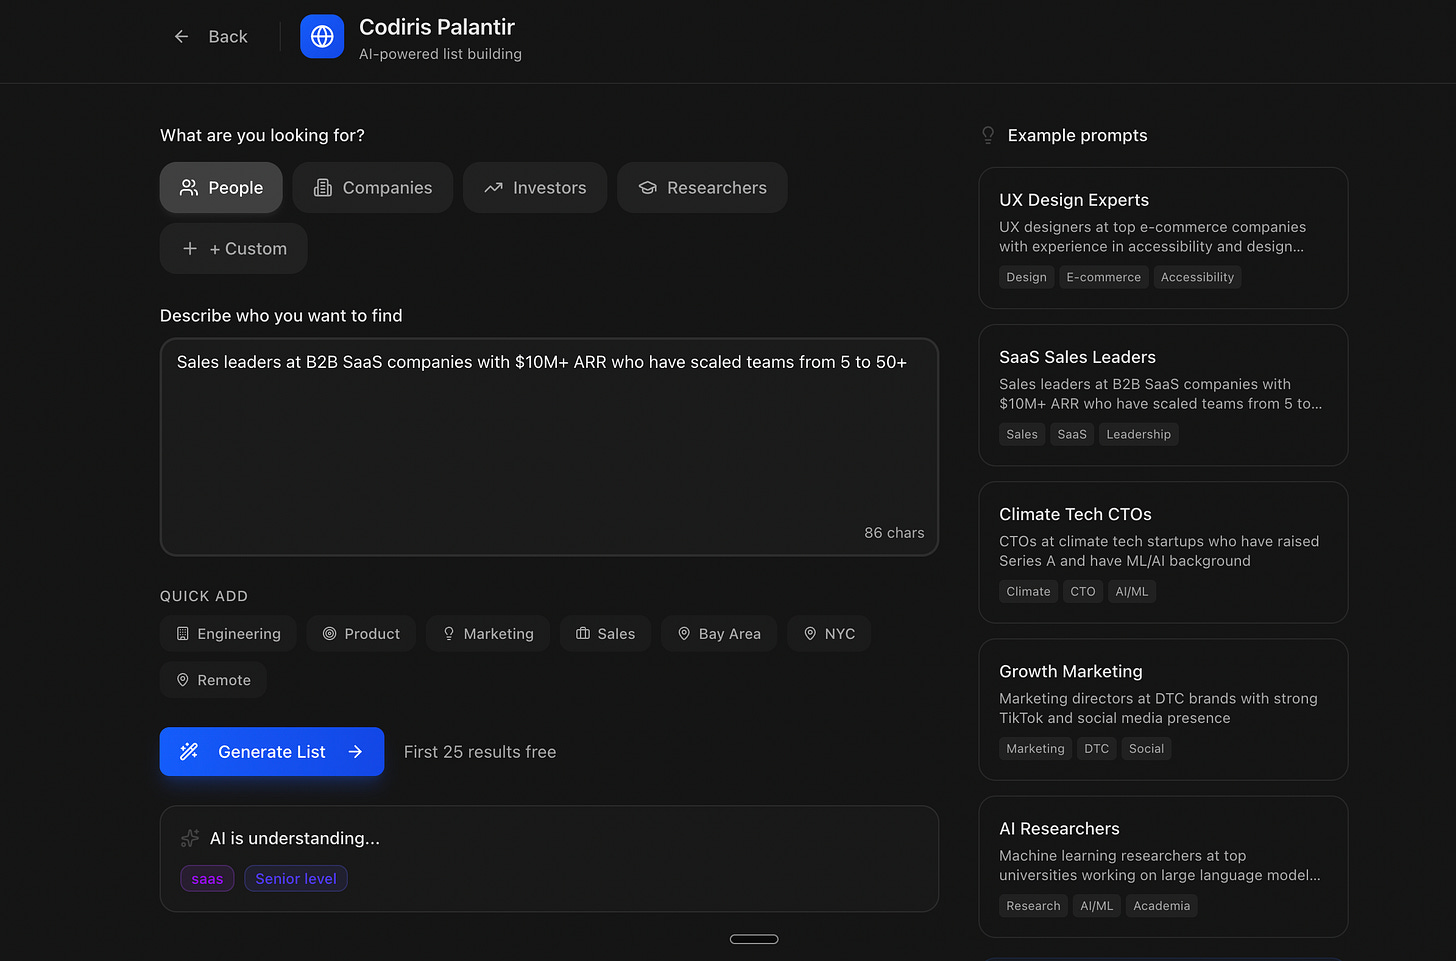Open the + Custom category option
Viewport: 1456px width, 961px height.
pyautogui.click(x=234, y=249)
